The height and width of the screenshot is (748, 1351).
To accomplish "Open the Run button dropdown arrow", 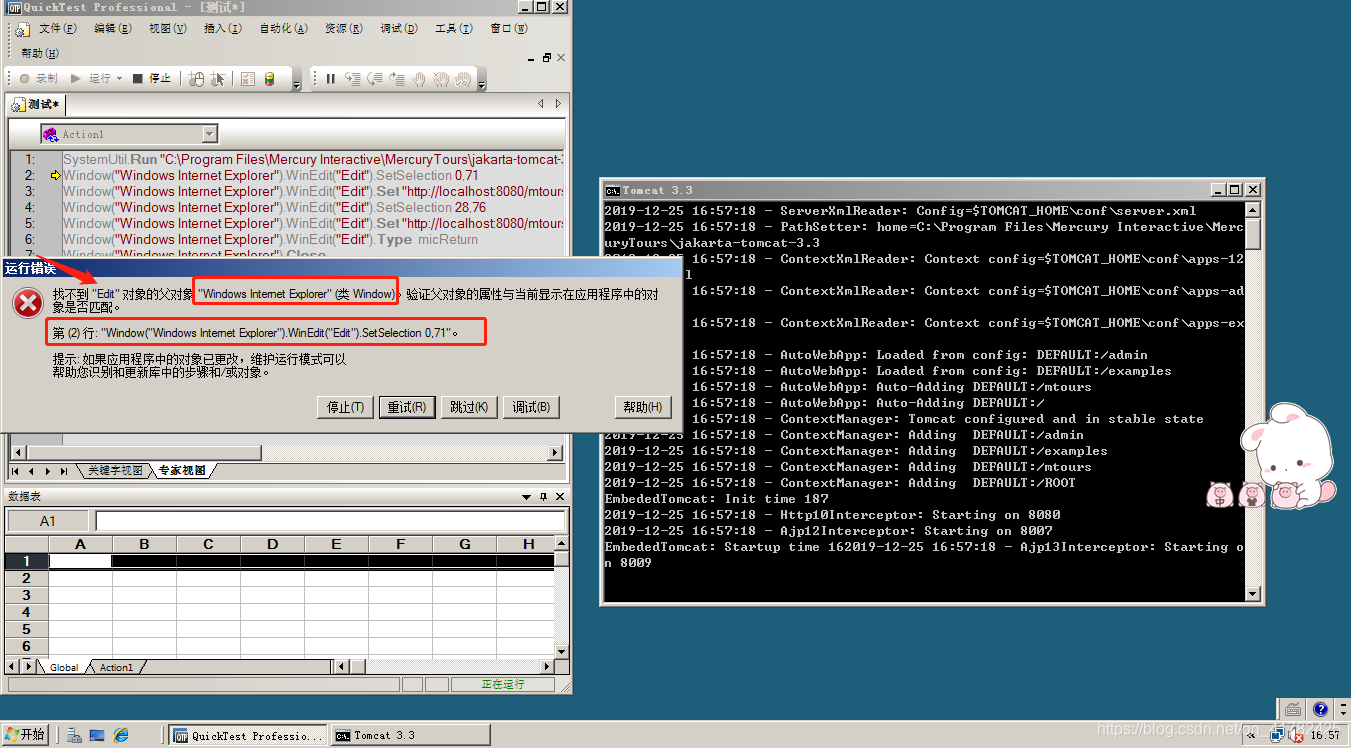I will point(120,79).
